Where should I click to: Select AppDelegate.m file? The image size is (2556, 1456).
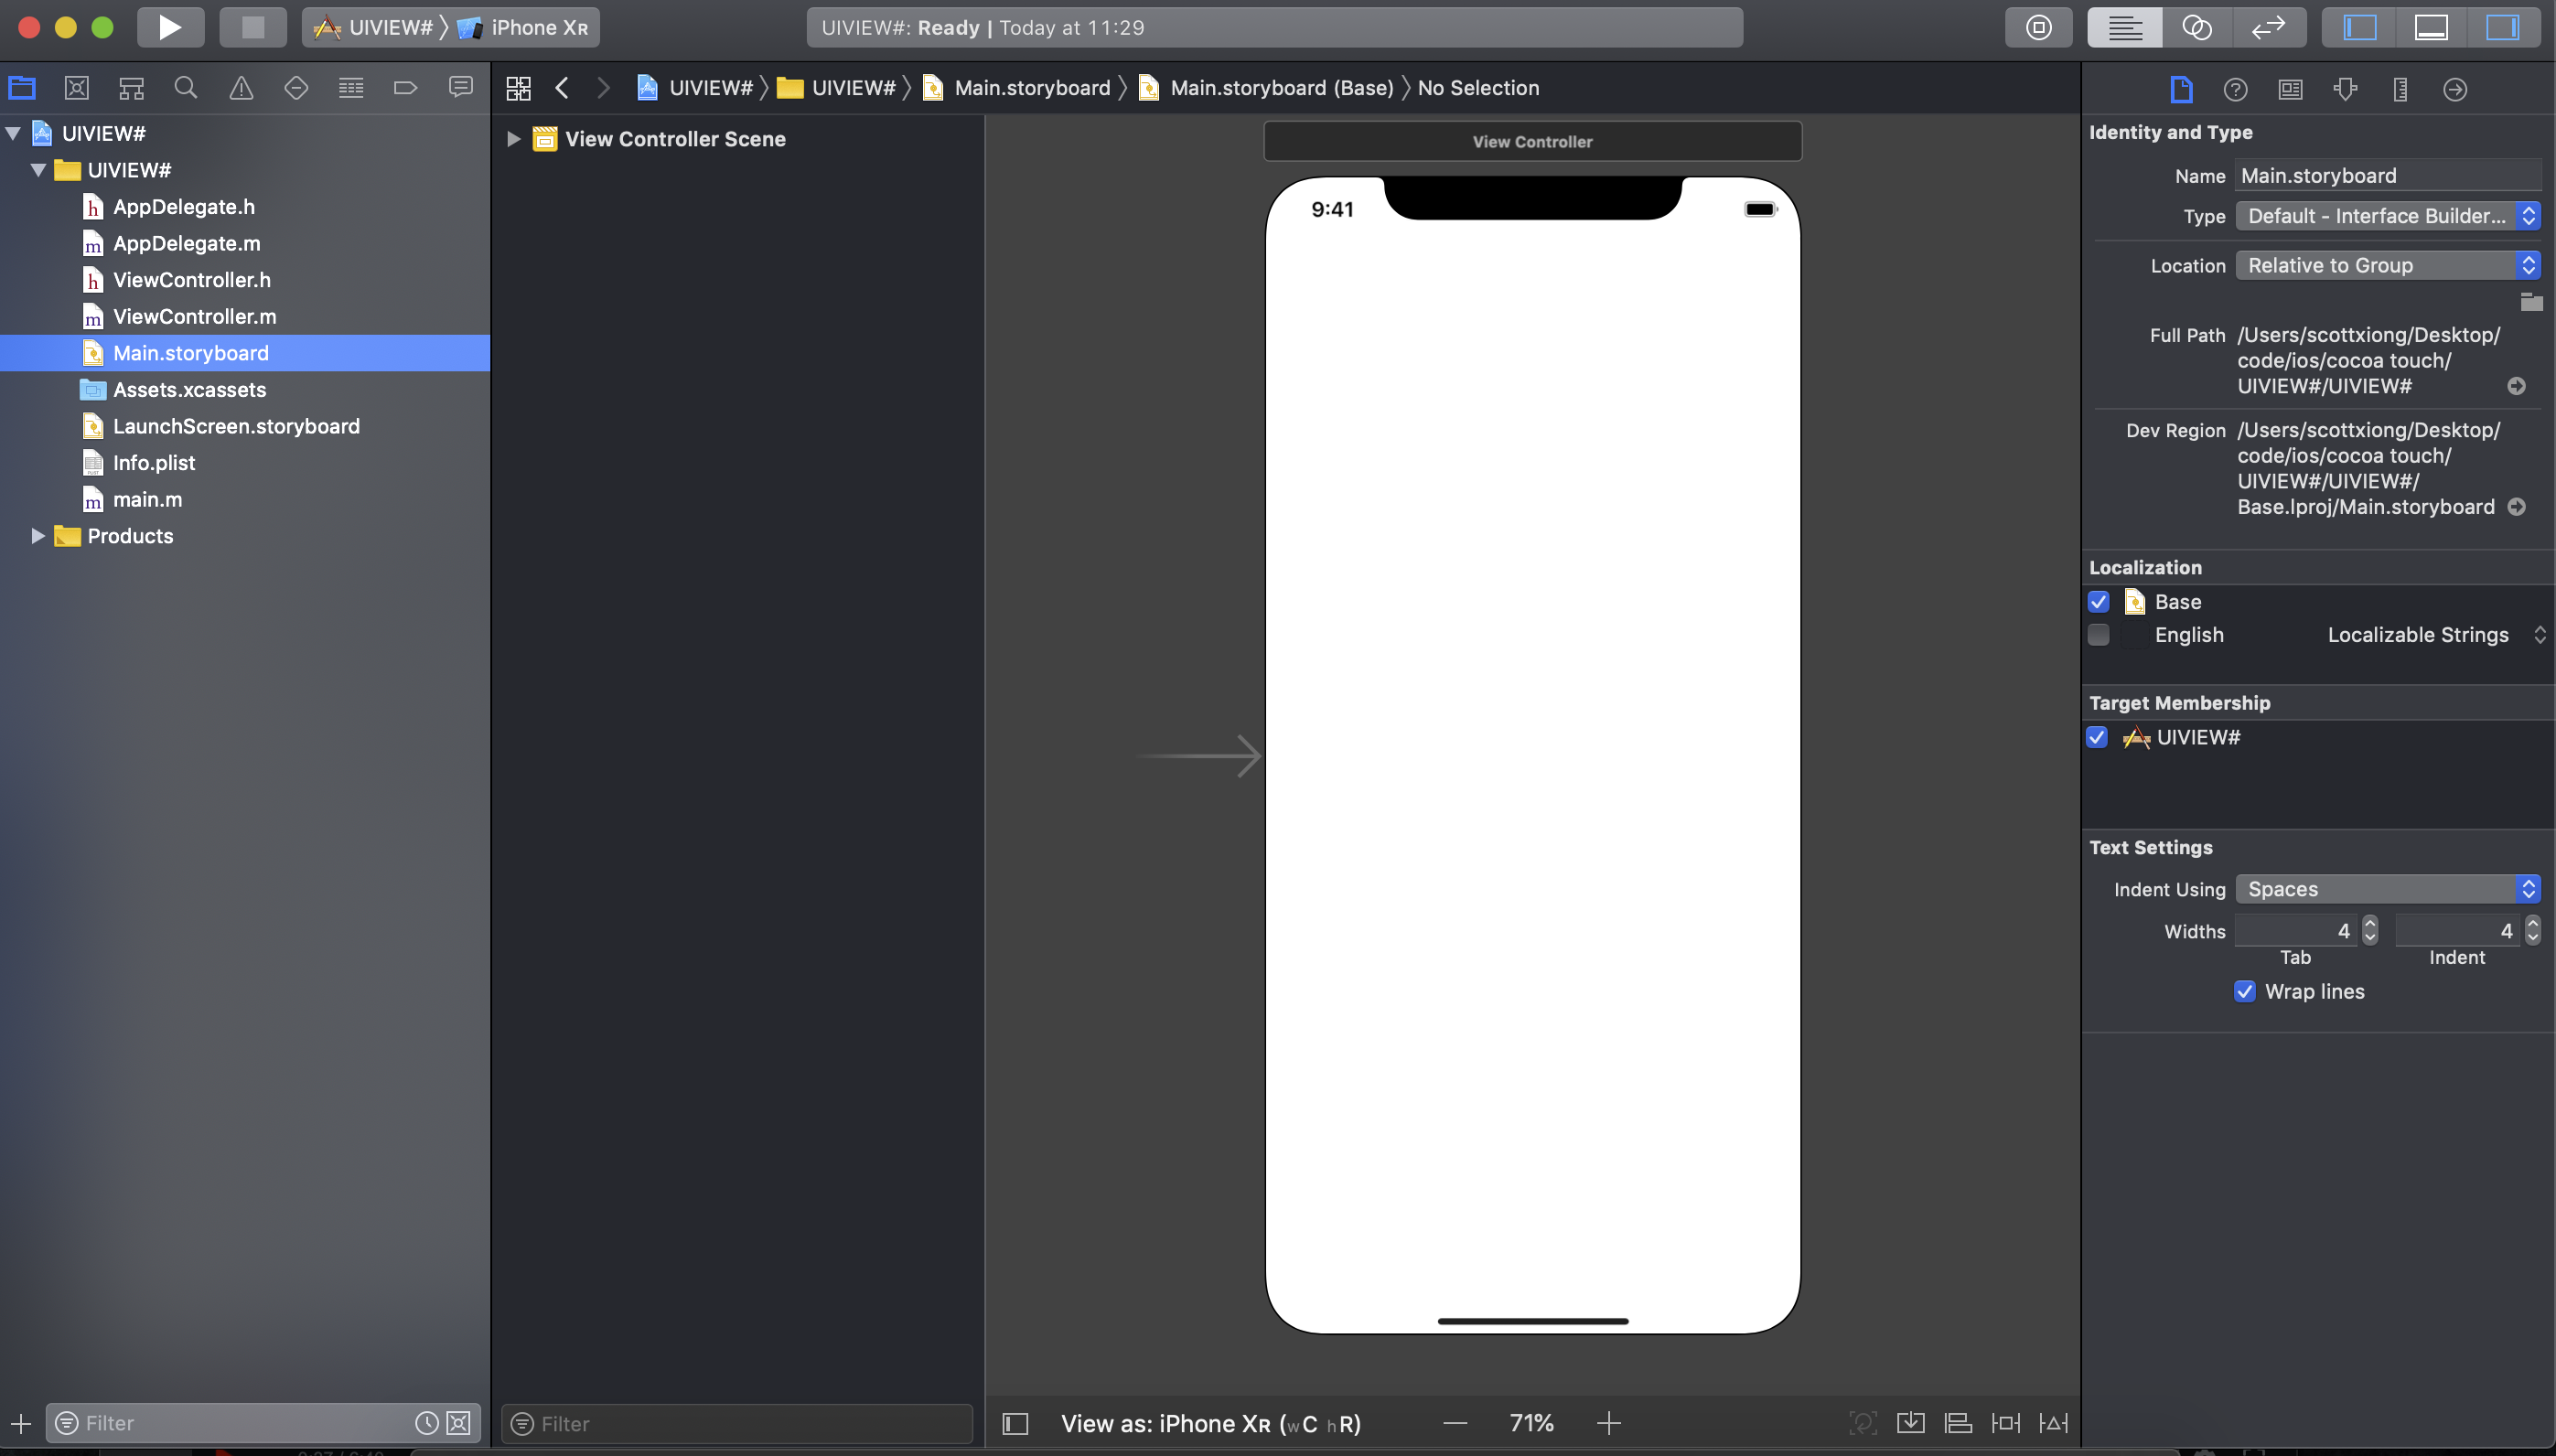pyautogui.click(x=187, y=243)
